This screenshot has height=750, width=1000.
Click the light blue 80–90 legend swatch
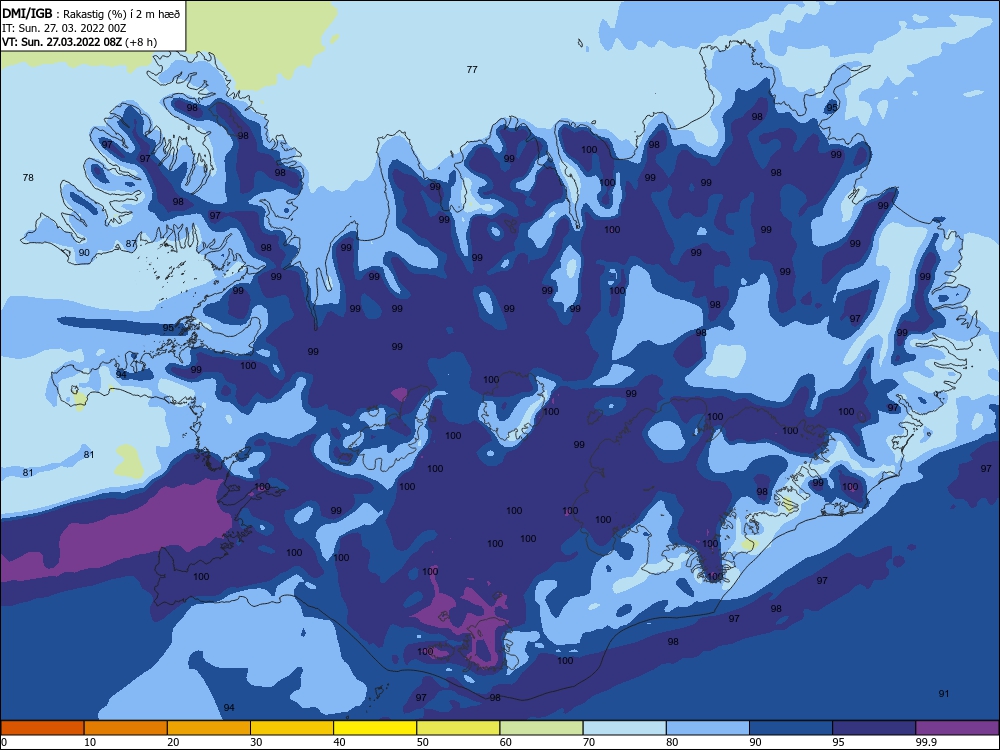(x=708, y=728)
